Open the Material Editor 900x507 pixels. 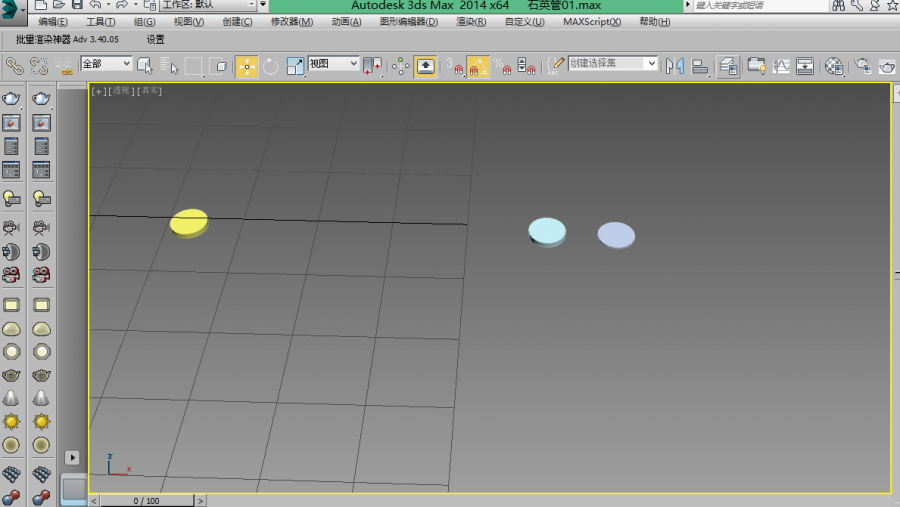pos(835,66)
